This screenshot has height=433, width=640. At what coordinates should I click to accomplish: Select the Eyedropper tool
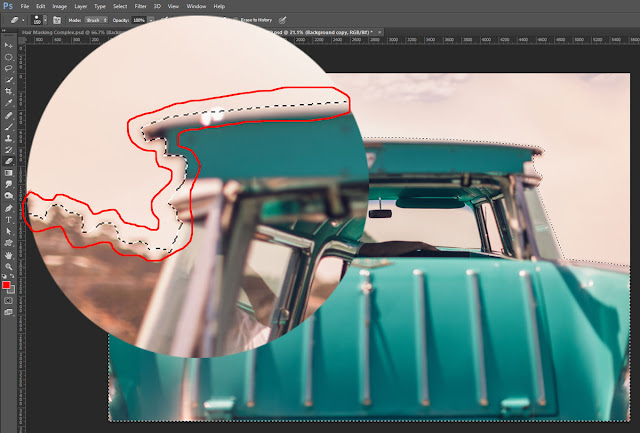(9, 103)
